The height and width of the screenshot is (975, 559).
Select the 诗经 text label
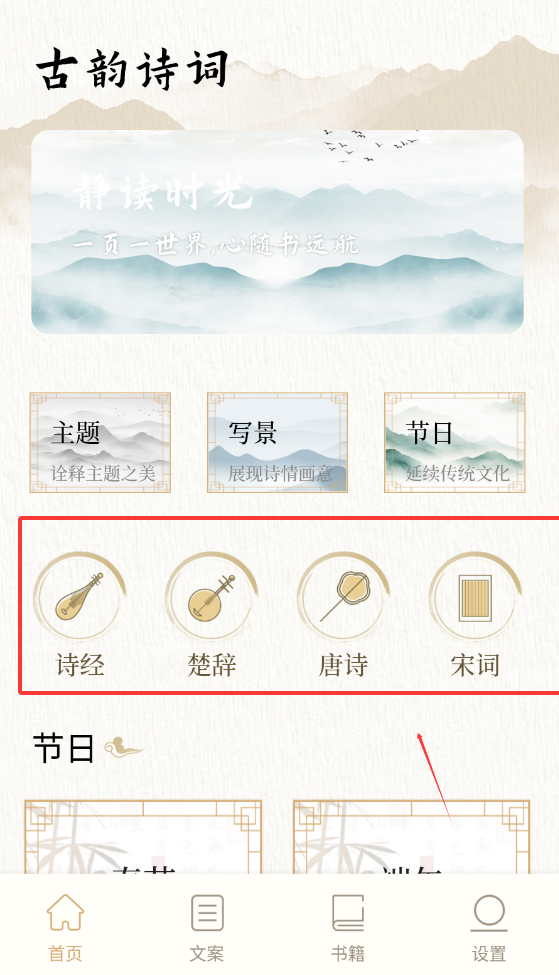[x=80, y=665]
